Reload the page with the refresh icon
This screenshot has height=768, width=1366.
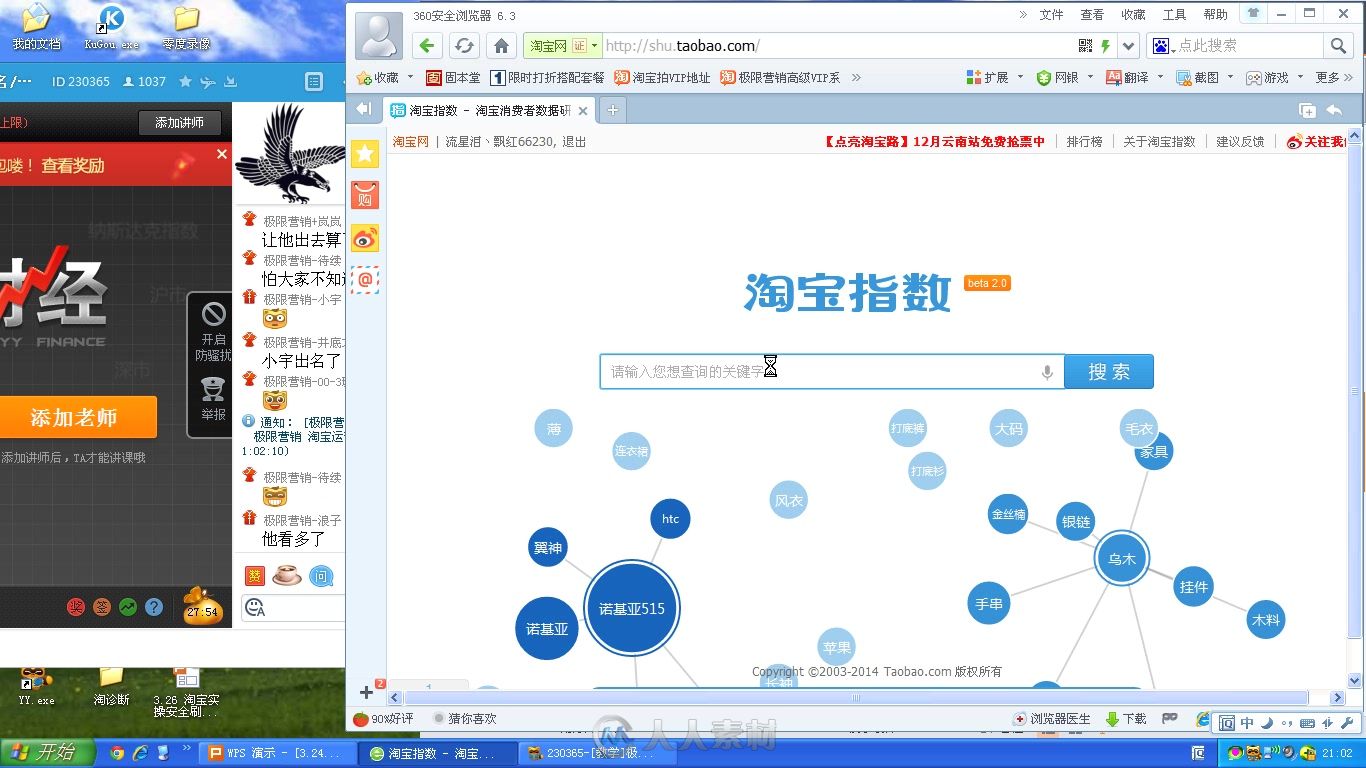coord(464,46)
